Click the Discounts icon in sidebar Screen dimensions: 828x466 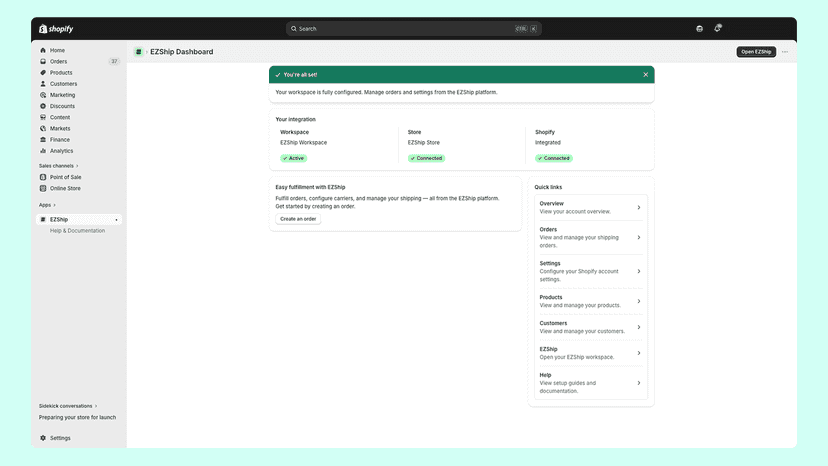click(43, 106)
